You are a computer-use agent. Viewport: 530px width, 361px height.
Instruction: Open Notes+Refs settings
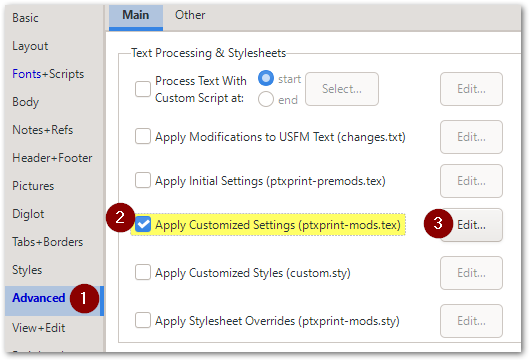click(x=43, y=130)
